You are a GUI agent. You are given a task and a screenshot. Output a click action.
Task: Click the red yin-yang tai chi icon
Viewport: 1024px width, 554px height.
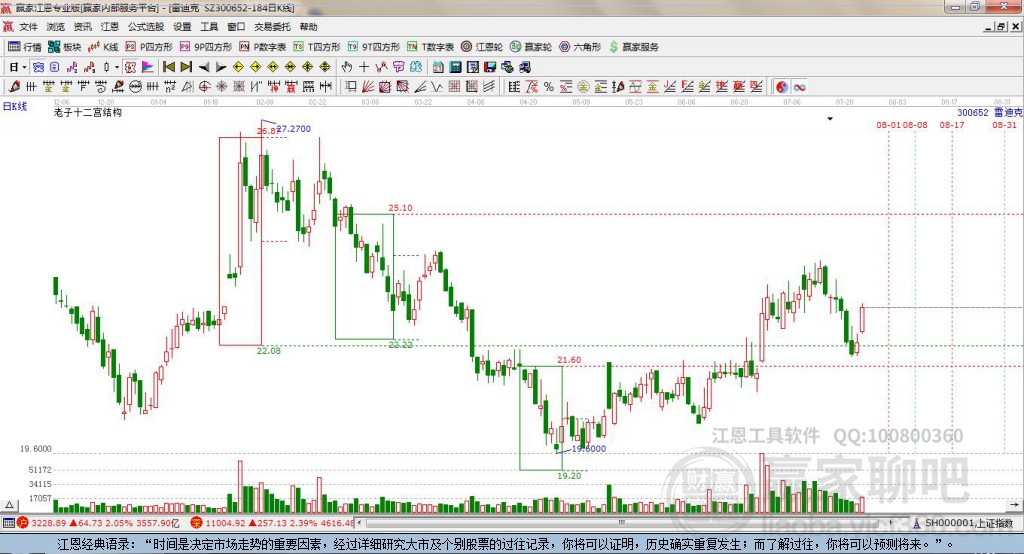pos(782,86)
